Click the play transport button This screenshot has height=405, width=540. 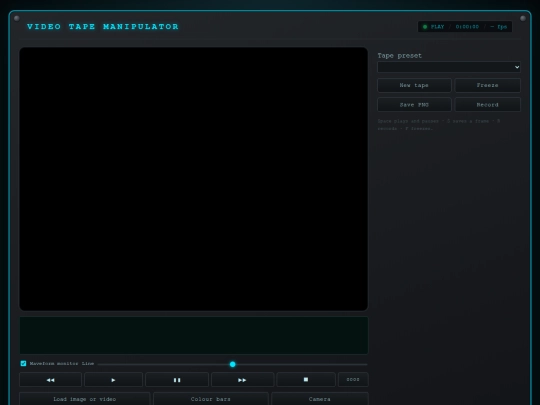coord(113,380)
